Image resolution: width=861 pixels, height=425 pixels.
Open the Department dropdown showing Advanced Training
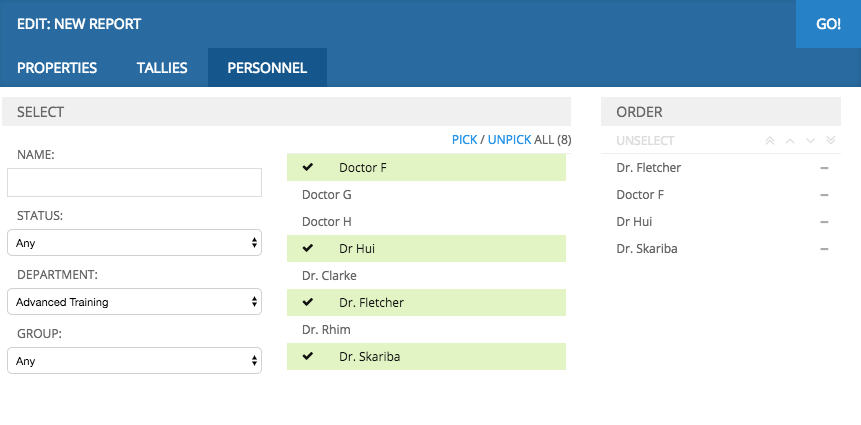click(x=135, y=302)
